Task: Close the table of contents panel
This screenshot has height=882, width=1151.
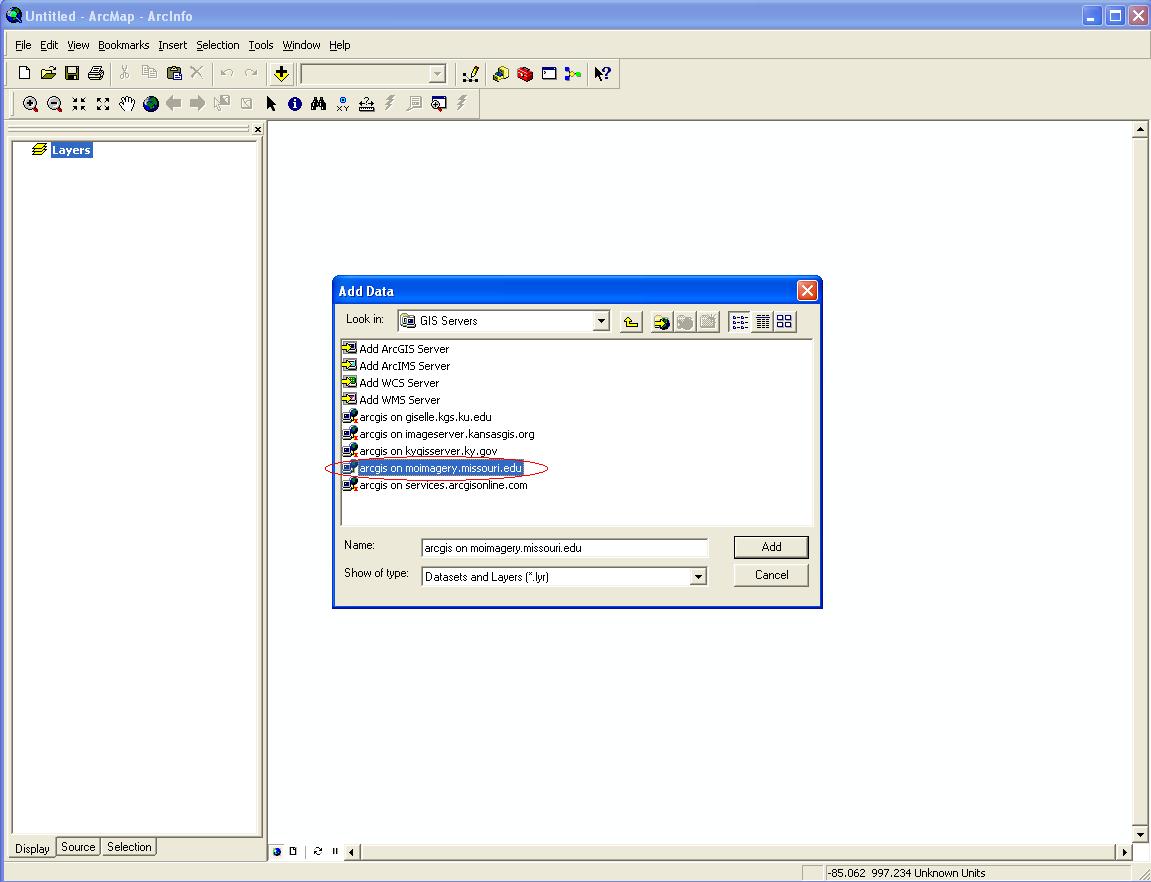Action: coord(258,129)
